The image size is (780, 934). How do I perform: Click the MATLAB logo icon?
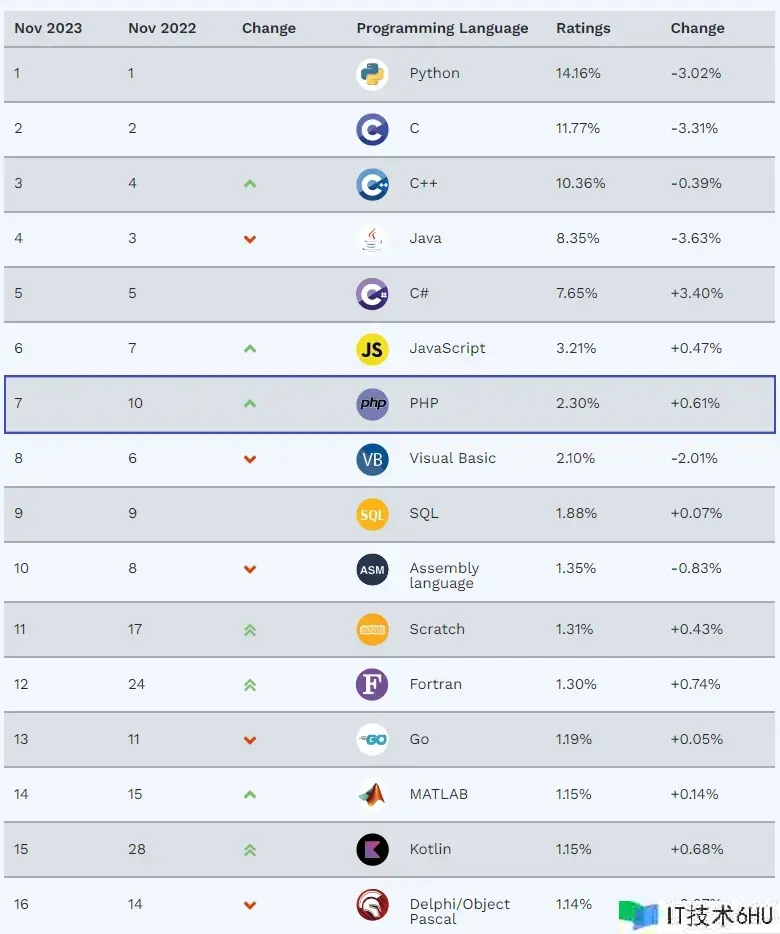(x=372, y=795)
